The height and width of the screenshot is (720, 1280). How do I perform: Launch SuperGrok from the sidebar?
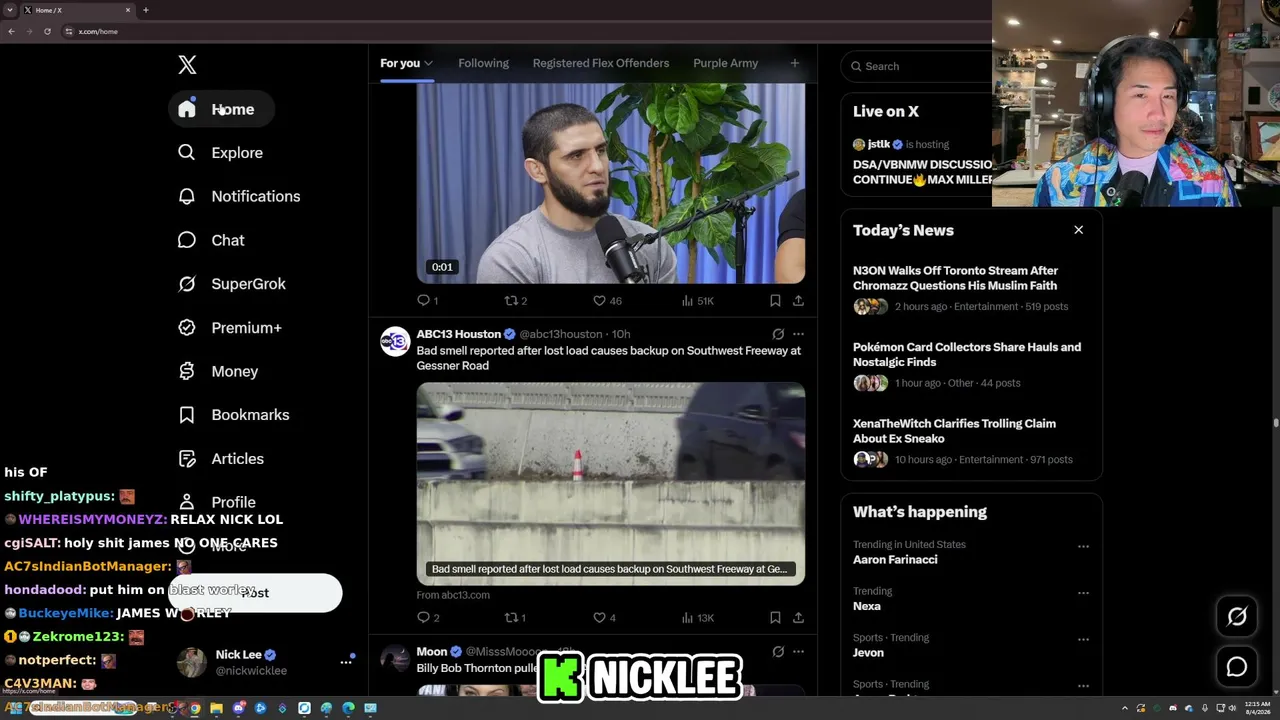tap(232, 284)
